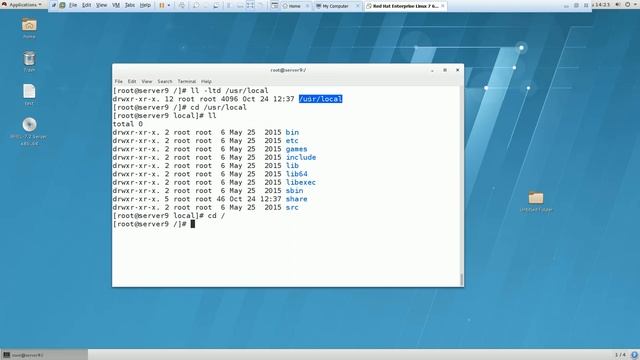Click the 'lib64' directory name
The width and height of the screenshot is (640, 360).
pos(297,174)
